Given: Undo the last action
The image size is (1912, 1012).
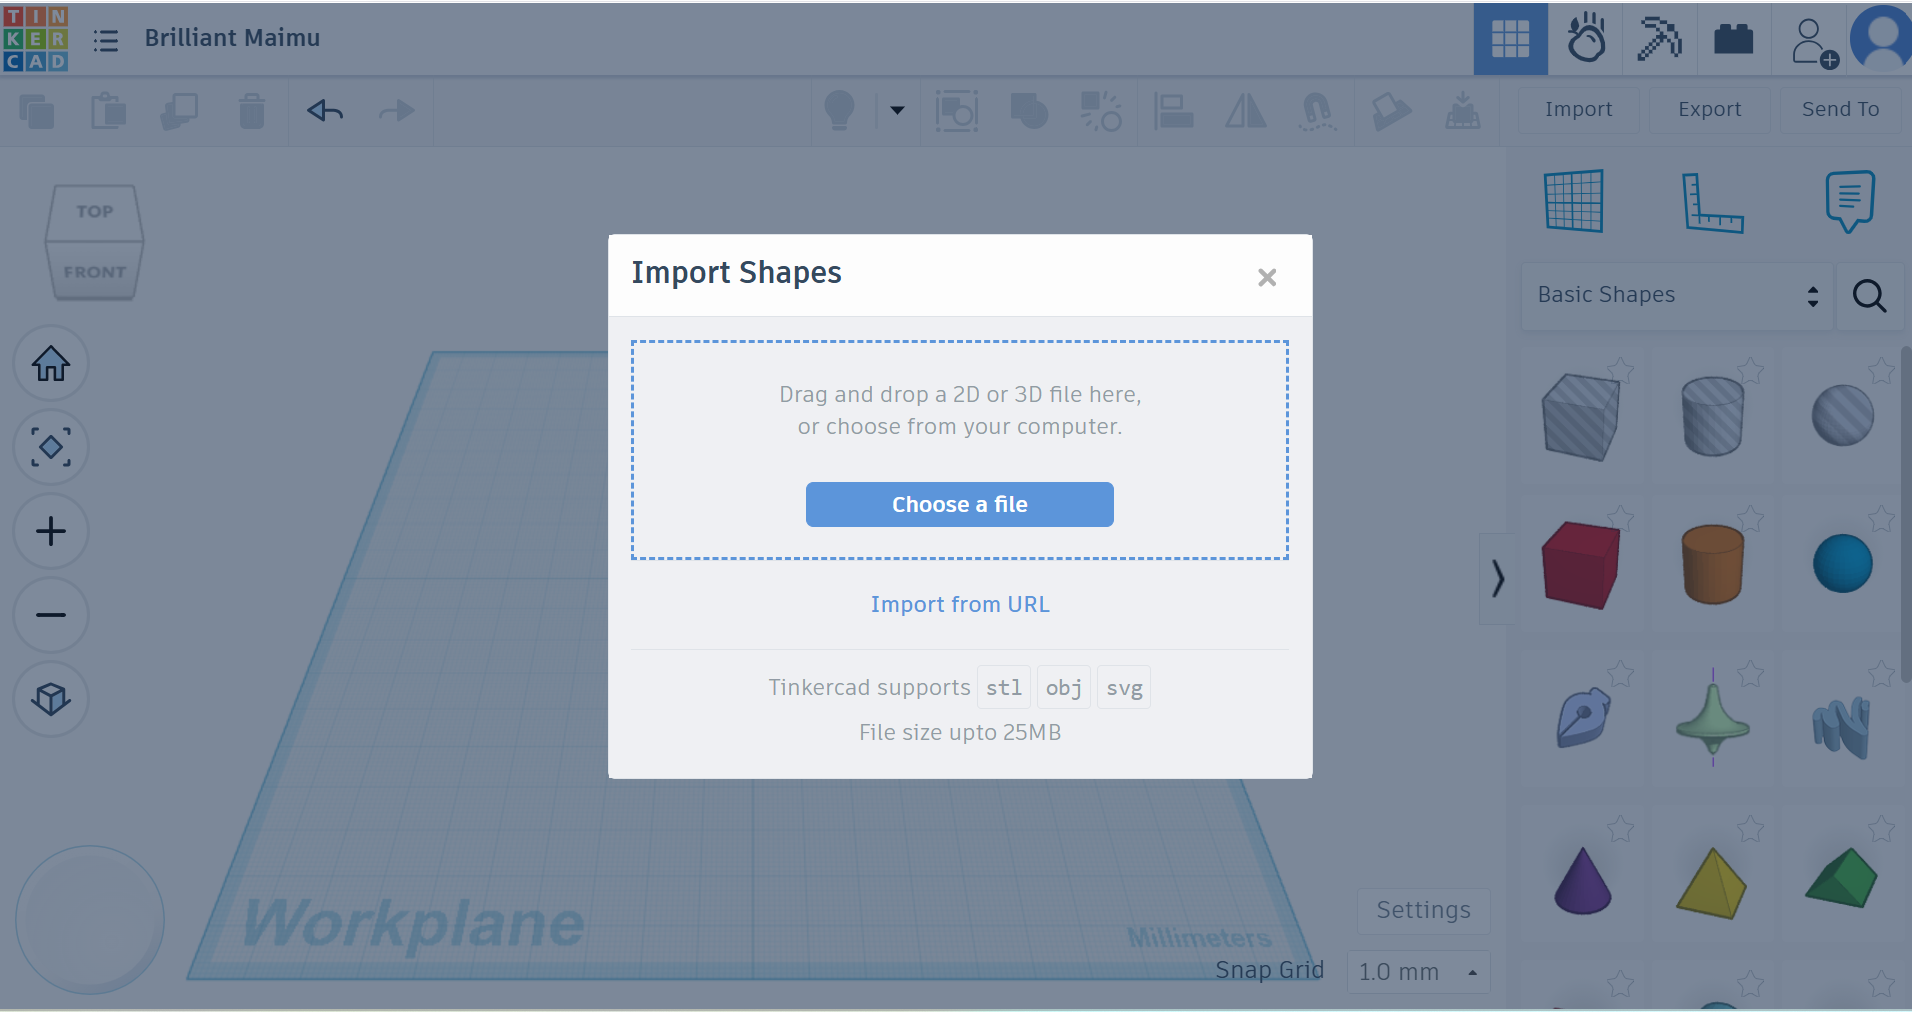Looking at the screenshot, I should 325,110.
